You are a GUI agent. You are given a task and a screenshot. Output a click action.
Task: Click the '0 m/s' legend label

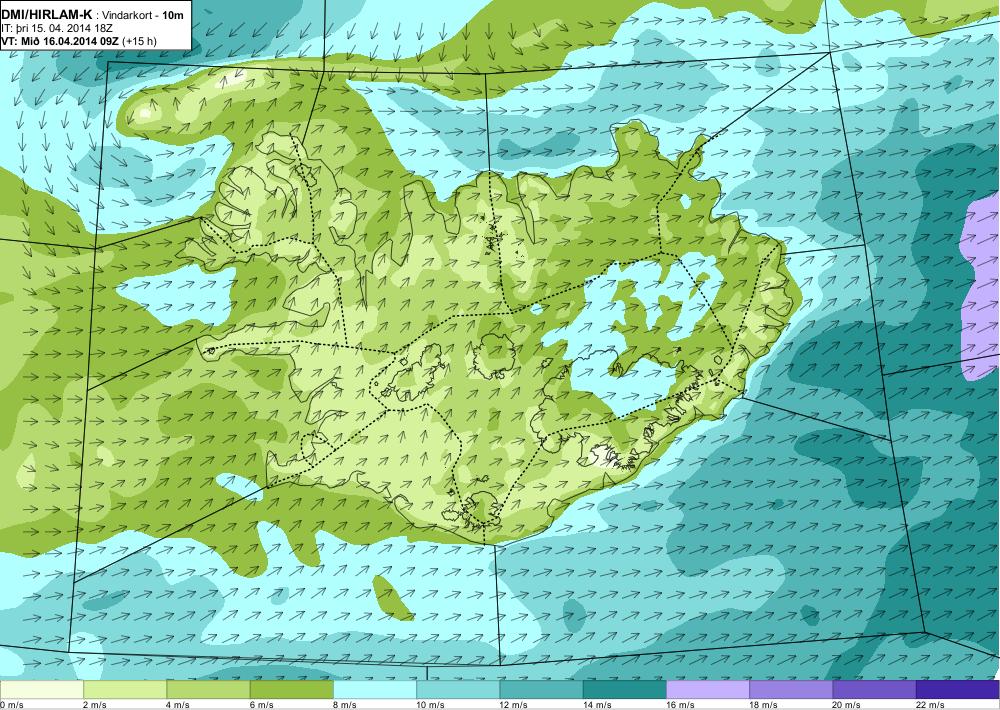coord(12,705)
